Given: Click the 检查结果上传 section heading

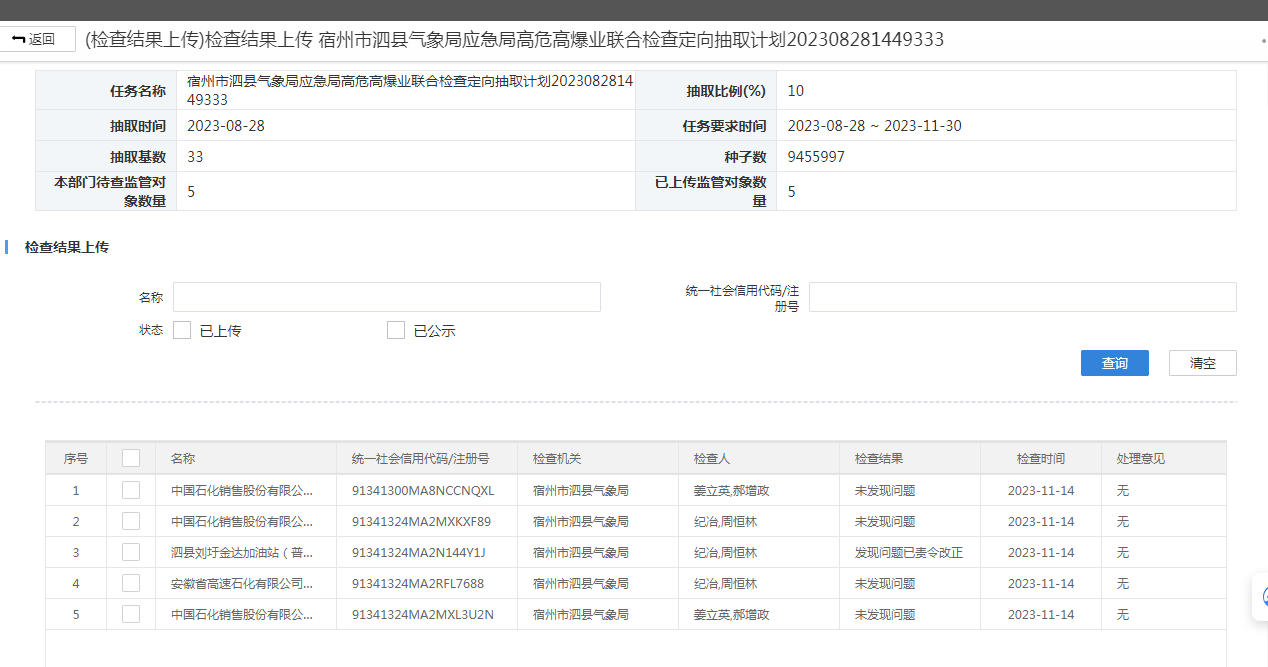Looking at the screenshot, I should click(67, 247).
